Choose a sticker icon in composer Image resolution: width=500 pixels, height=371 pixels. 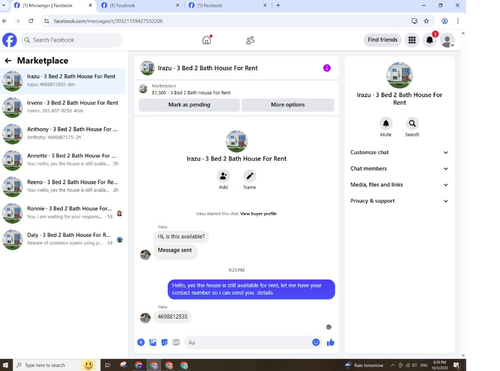pos(164,342)
